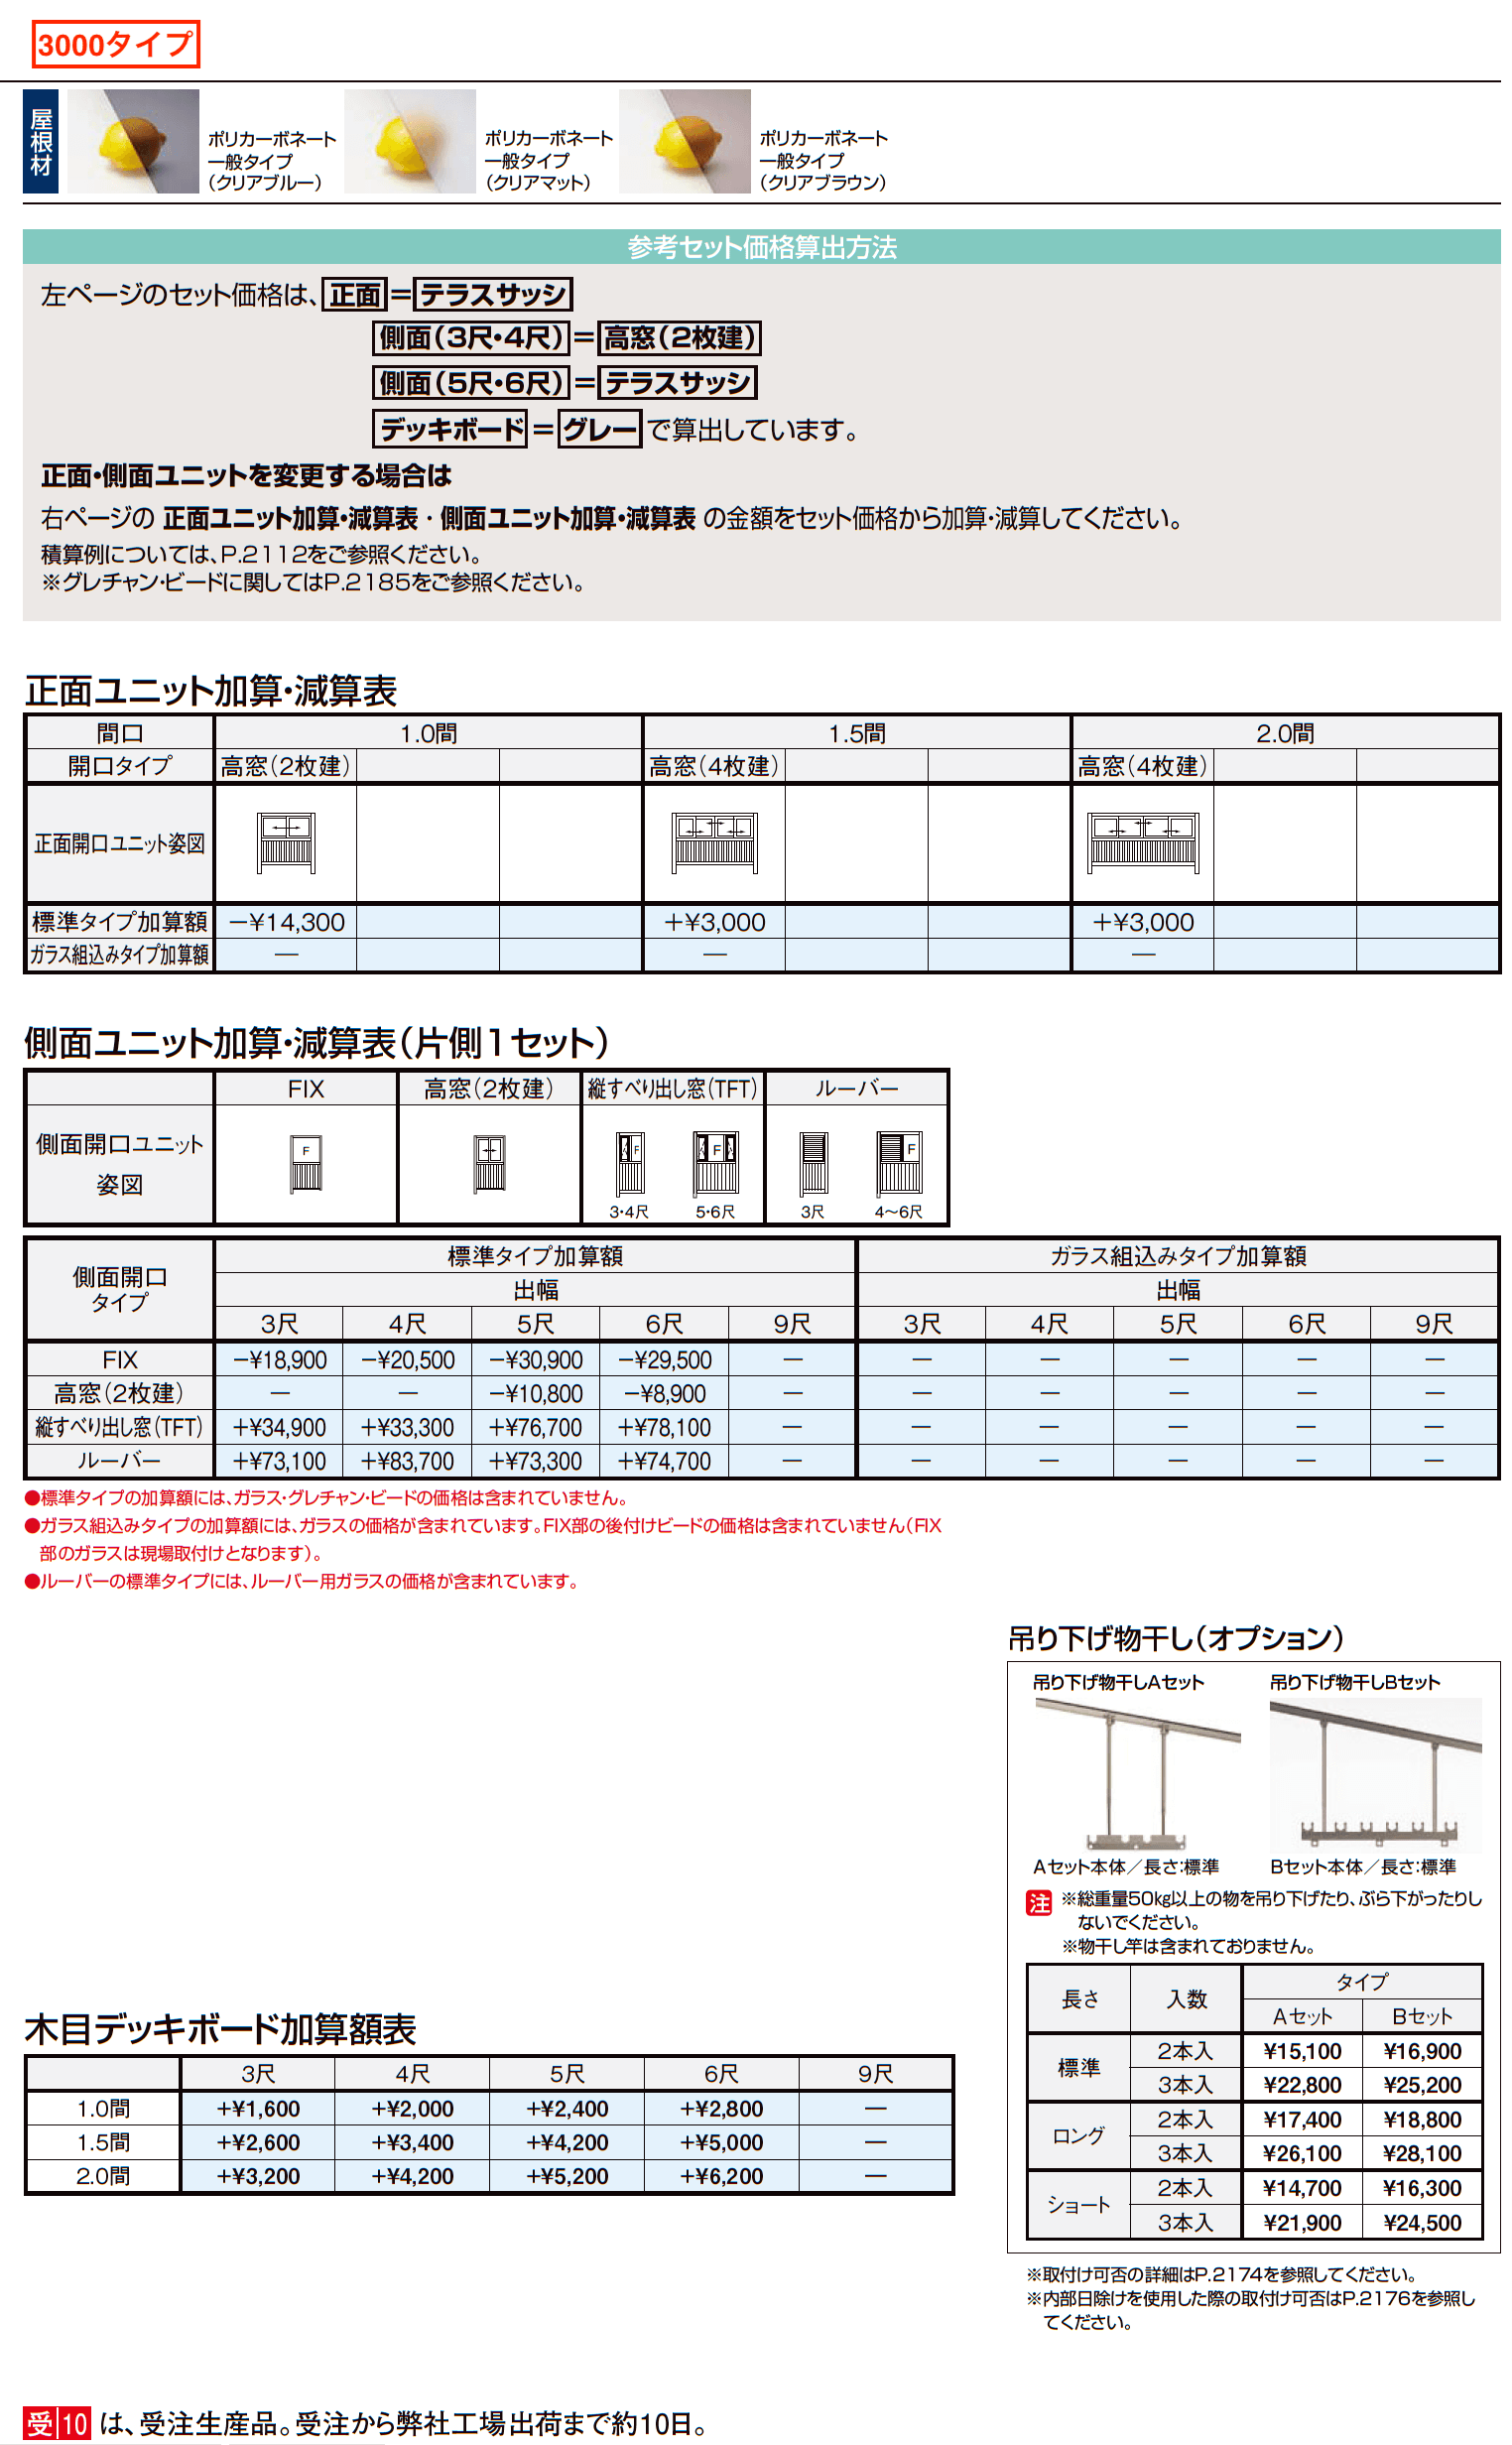This screenshot has width=1512, height=2445.
Task: Click the 高窓(4枚建) front unit diagram under 1.5間
Action: 714,843
